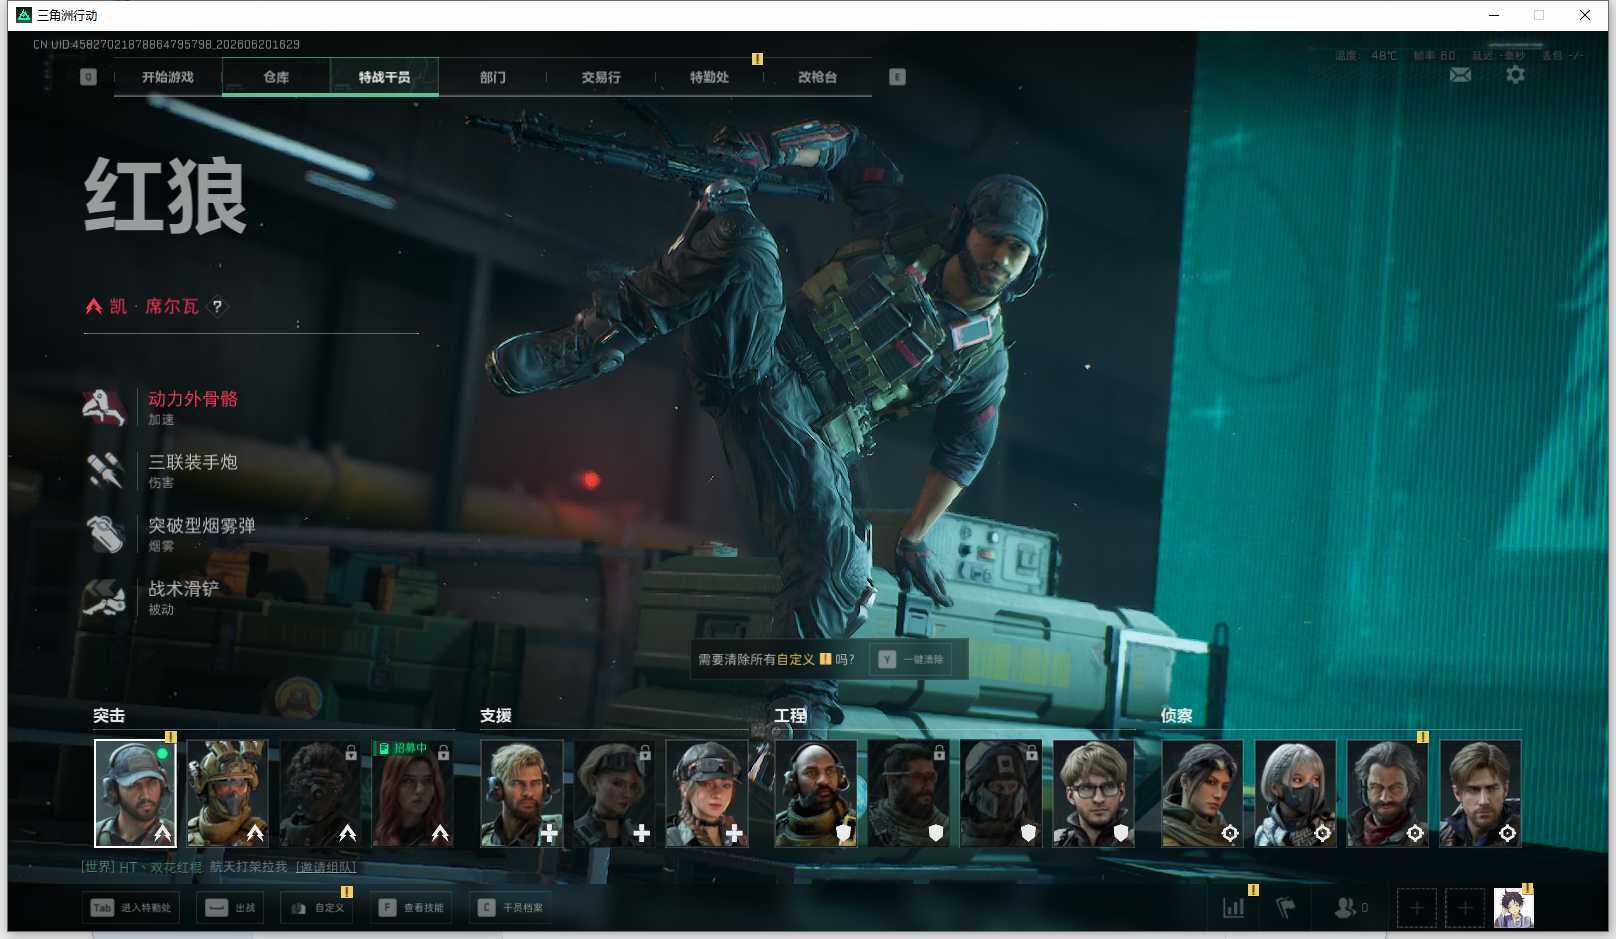Click the 突击 class heading
Viewport: 1616px width, 939px height.
point(109,716)
